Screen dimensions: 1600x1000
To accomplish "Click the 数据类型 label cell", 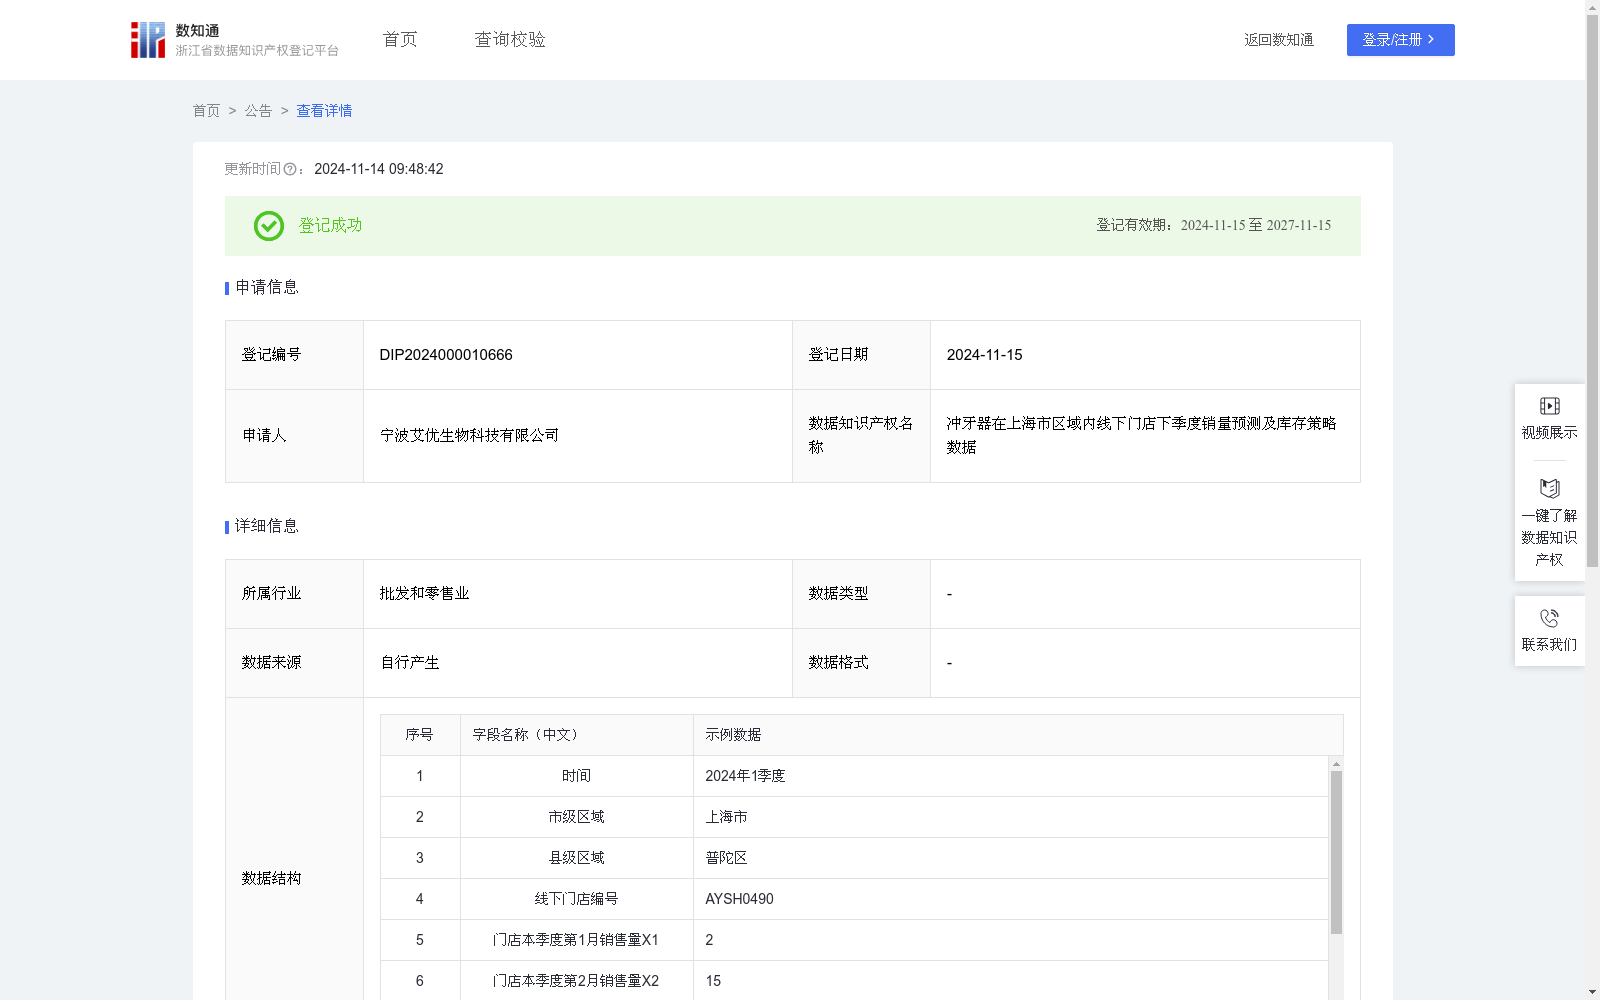I will [861, 594].
